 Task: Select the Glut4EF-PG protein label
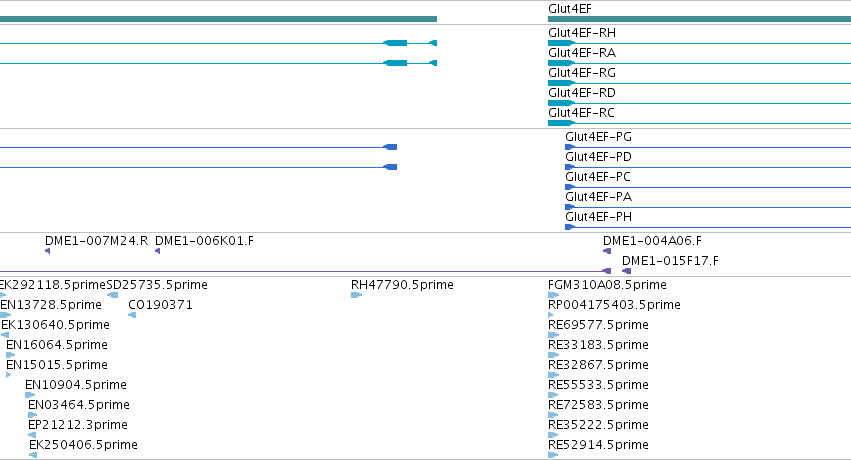tap(599, 137)
